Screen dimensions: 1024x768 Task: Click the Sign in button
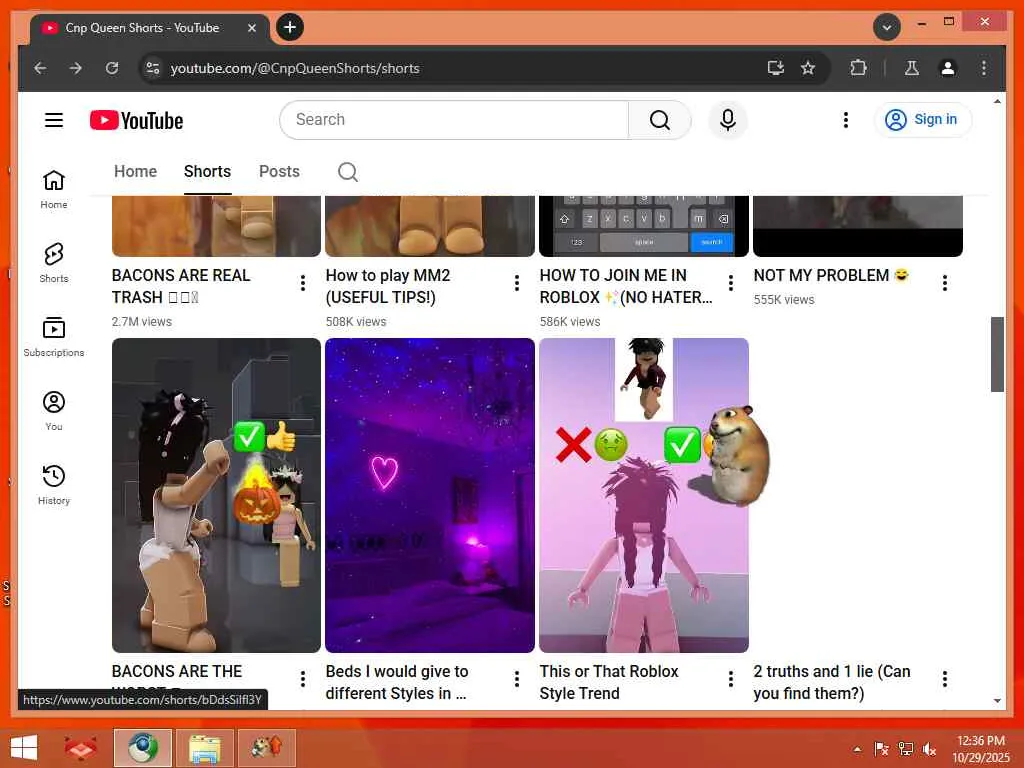click(x=922, y=120)
